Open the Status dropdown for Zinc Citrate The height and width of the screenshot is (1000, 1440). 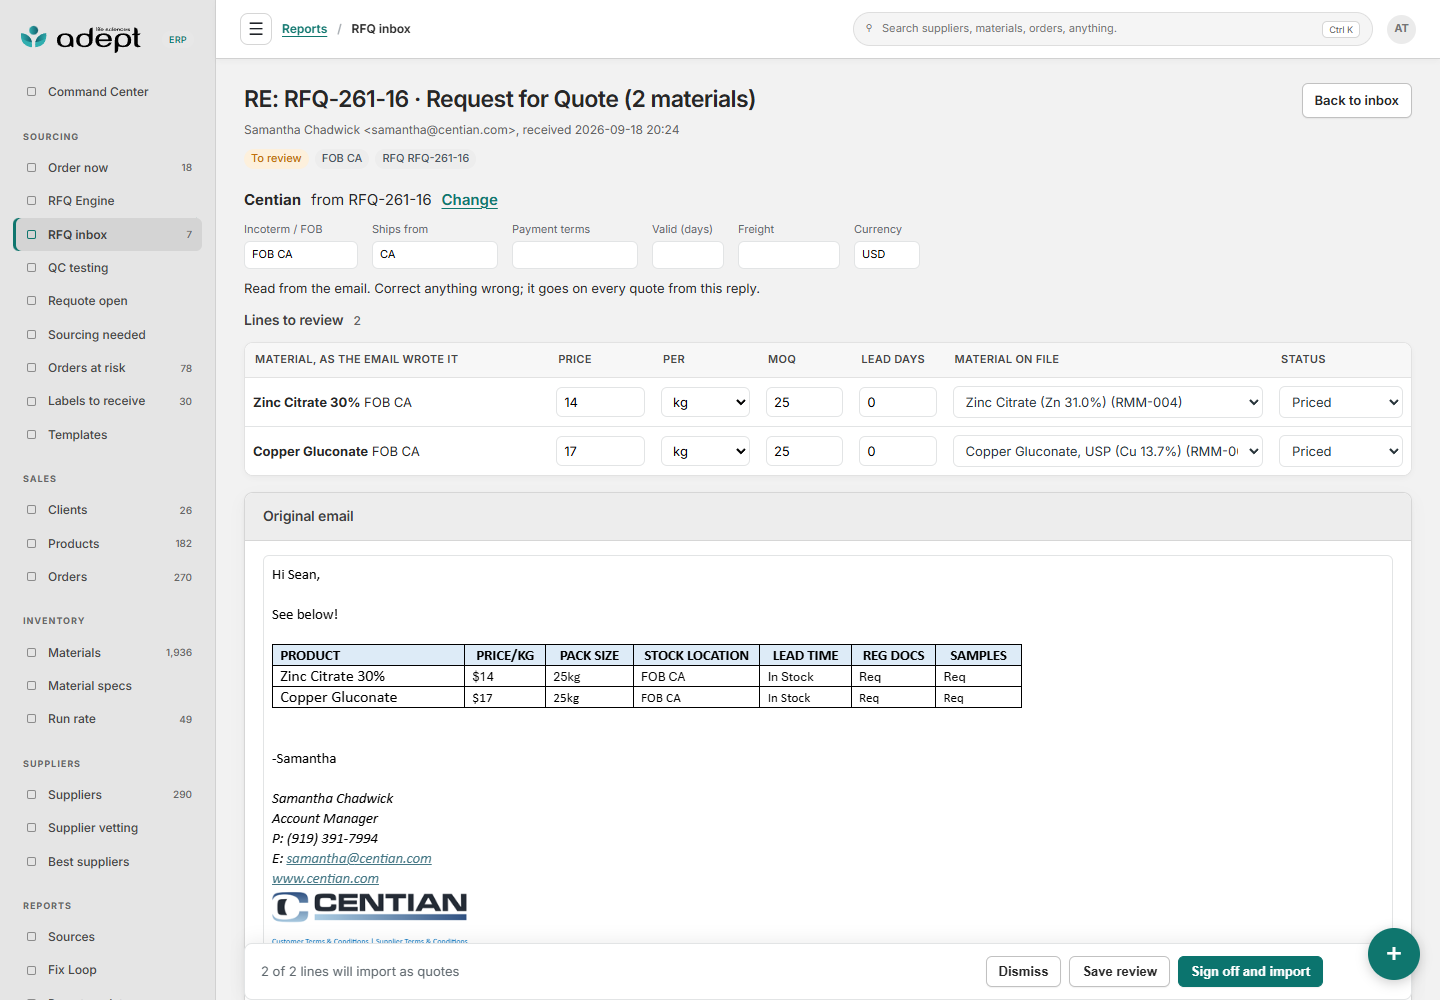click(1340, 402)
